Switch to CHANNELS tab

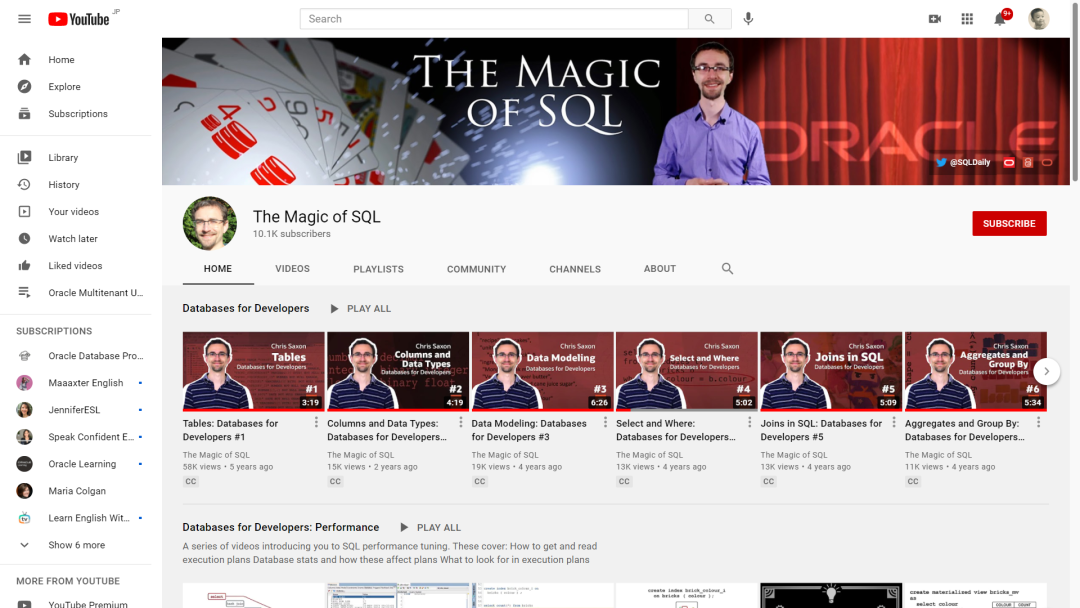pyautogui.click(x=574, y=269)
